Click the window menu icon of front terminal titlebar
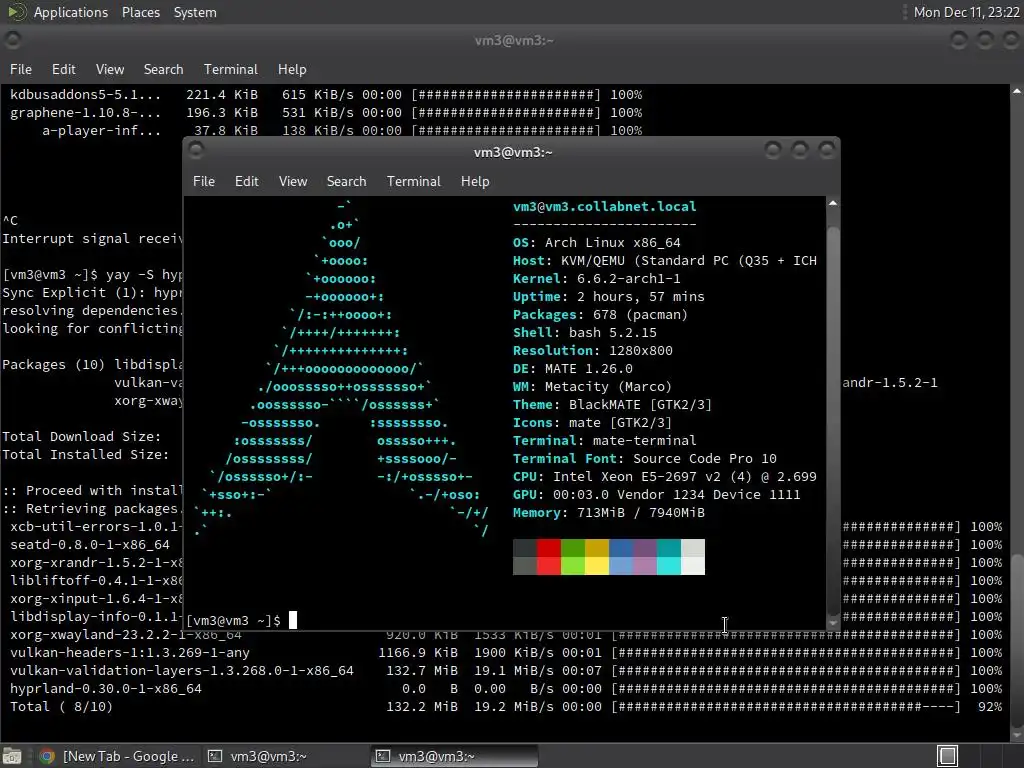The image size is (1024, 768). pos(196,151)
